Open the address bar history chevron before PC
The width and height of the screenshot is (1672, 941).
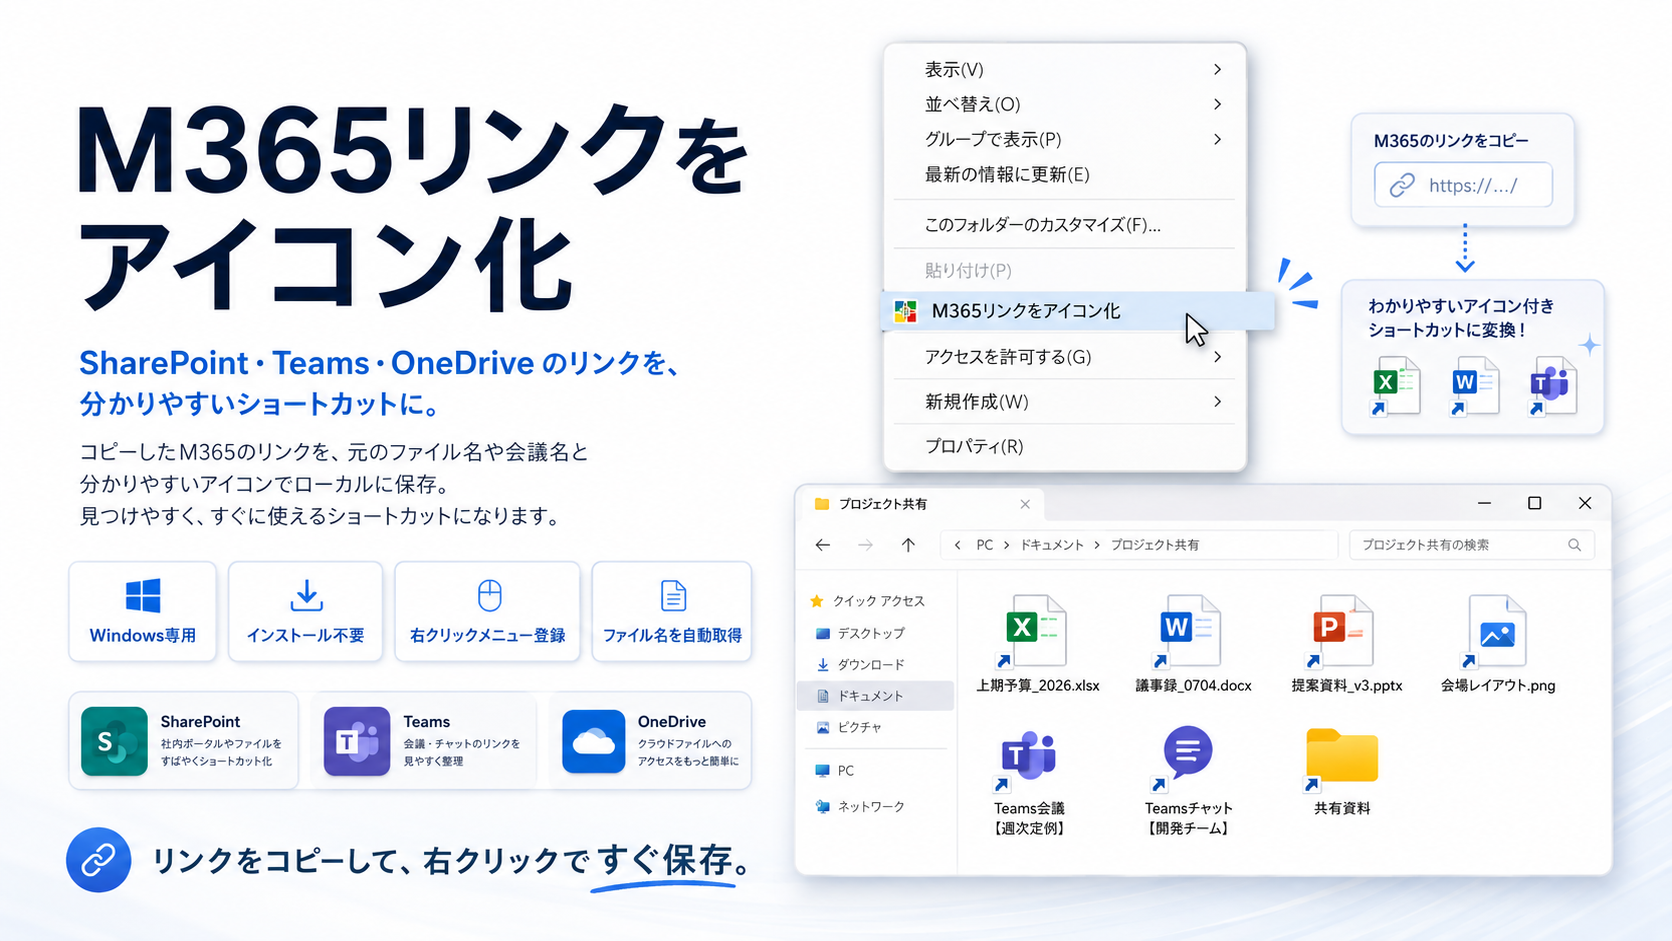click(958, 545)
